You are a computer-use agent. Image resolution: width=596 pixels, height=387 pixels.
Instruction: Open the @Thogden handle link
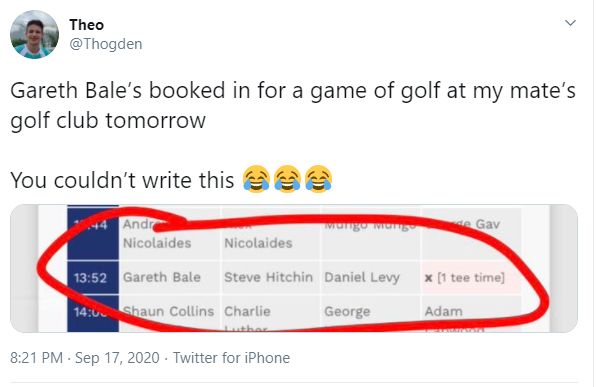pos(106,44)
